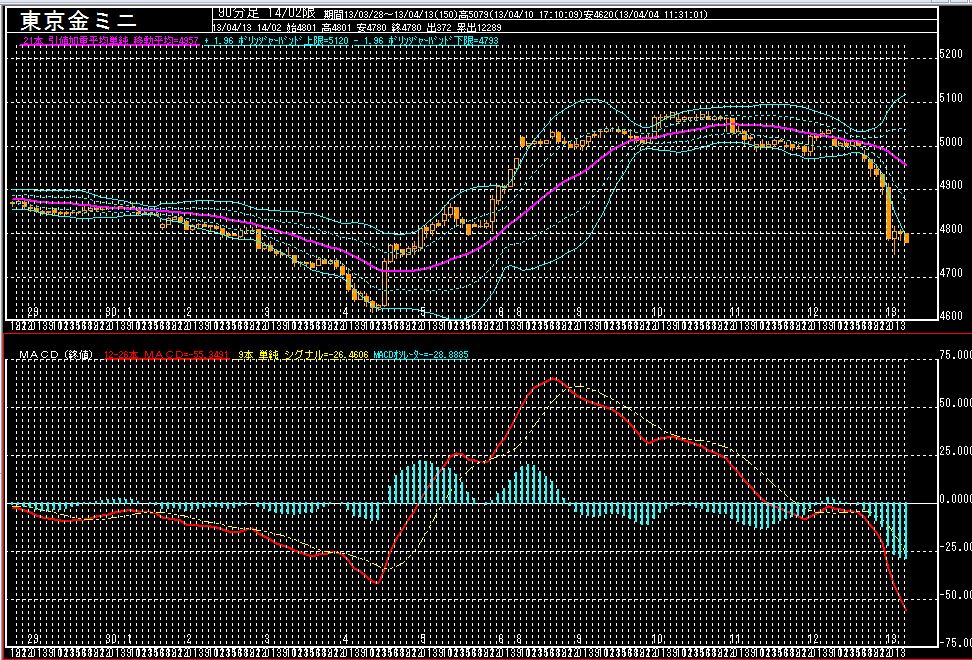Click date marker 12 in price chart

coord(813,312)
